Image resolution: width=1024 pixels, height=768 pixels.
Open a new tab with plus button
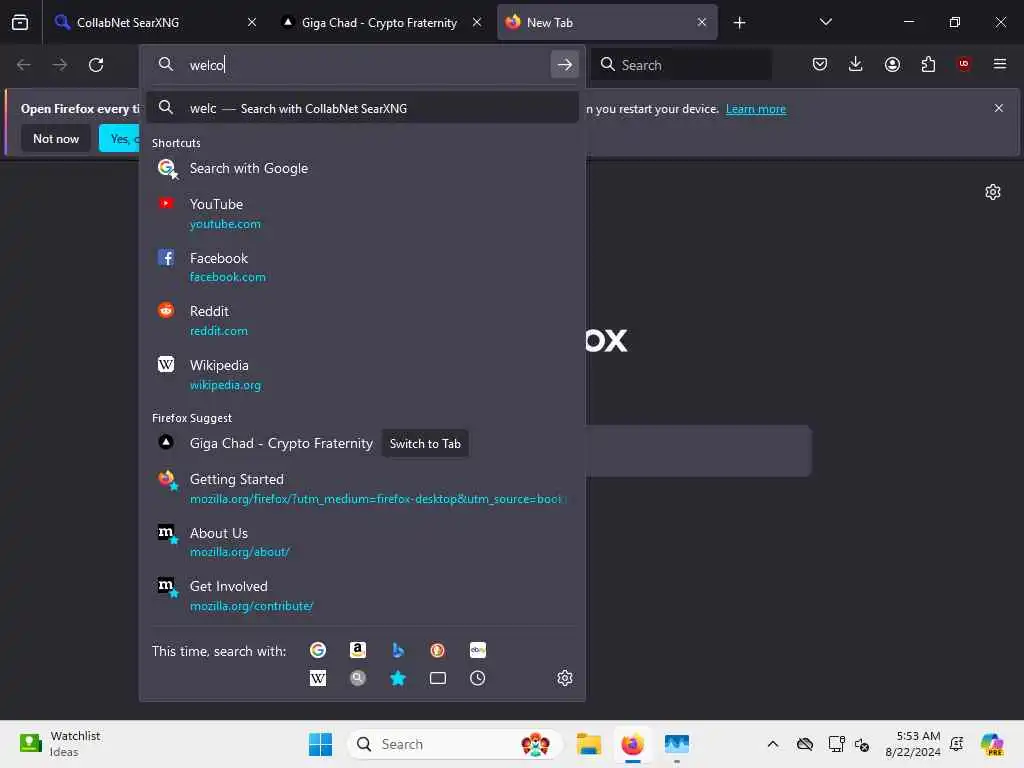point(739,23)
